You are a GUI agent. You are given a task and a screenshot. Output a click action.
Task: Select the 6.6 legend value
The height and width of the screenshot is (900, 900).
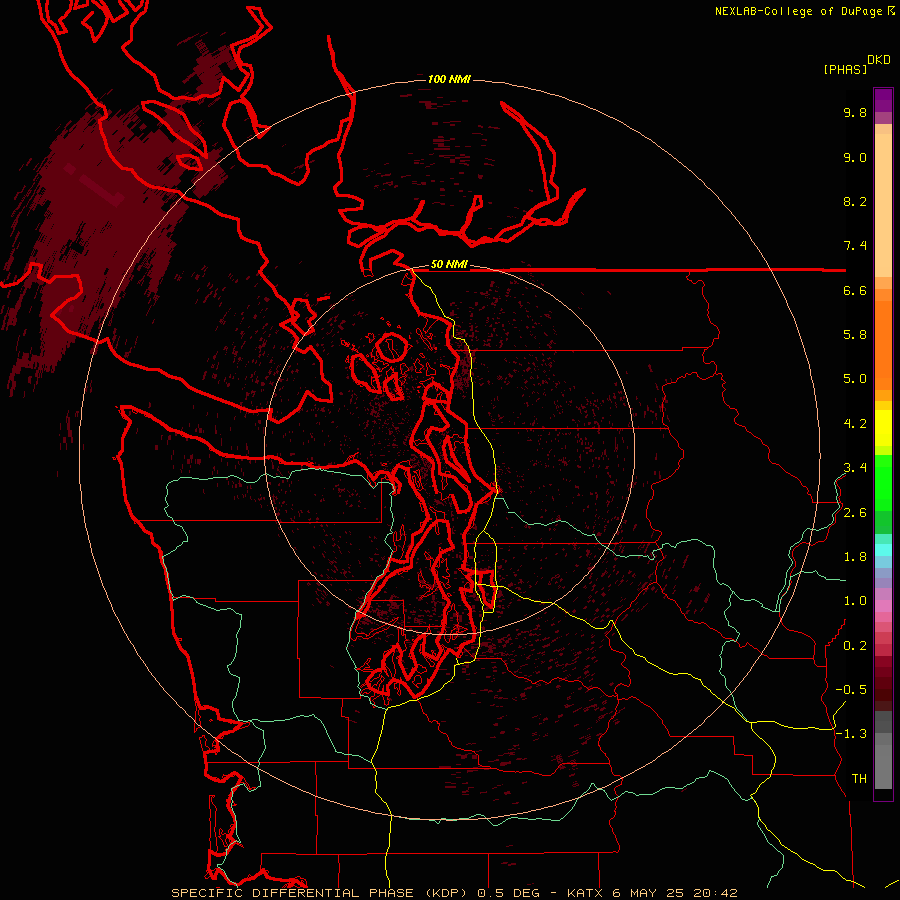coord(855,290)
